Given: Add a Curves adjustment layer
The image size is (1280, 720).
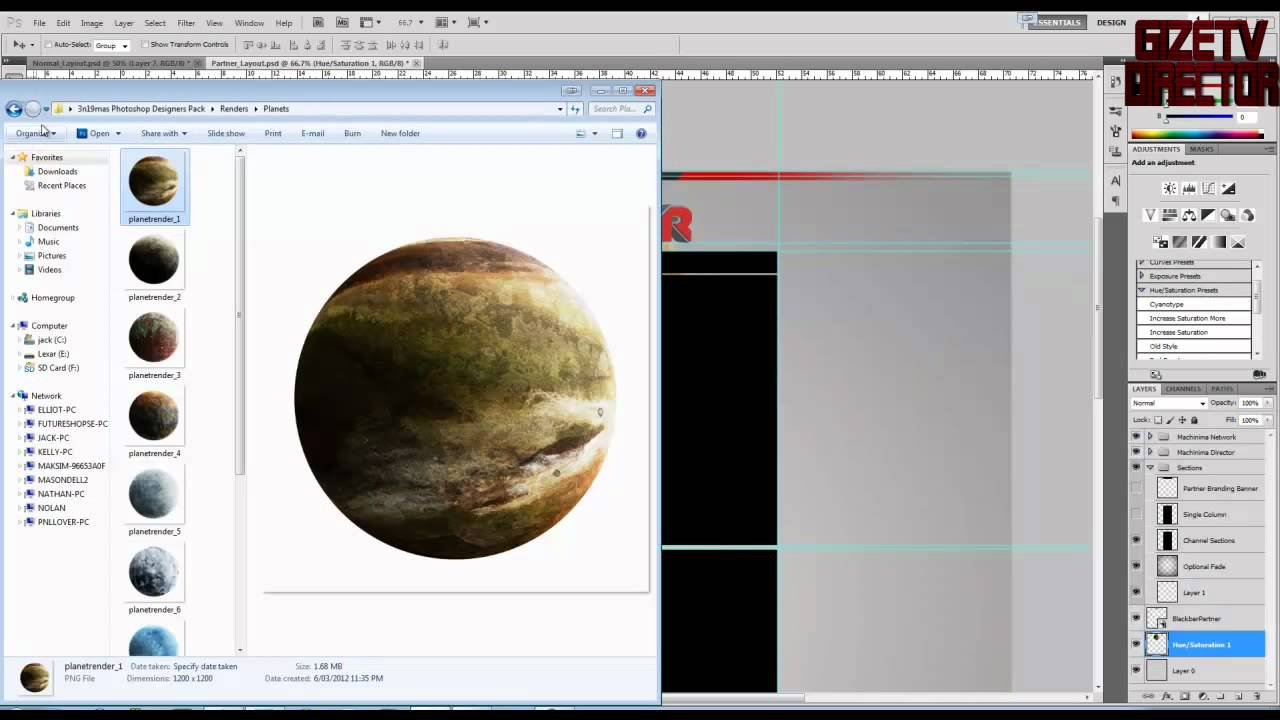Looking at the screenshot, I should (x=1209, y=189).
